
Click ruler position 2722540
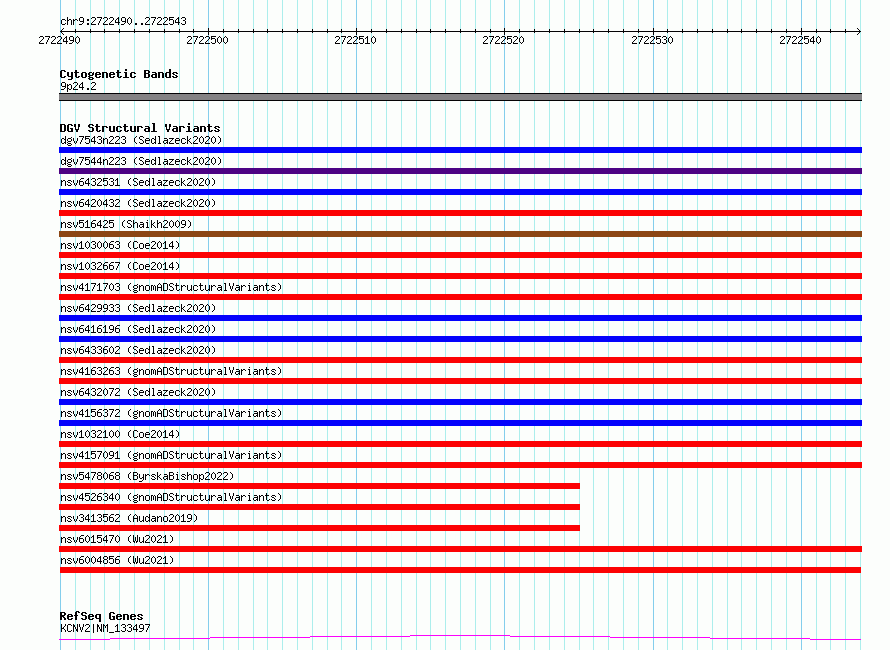[x=800, y=40]
